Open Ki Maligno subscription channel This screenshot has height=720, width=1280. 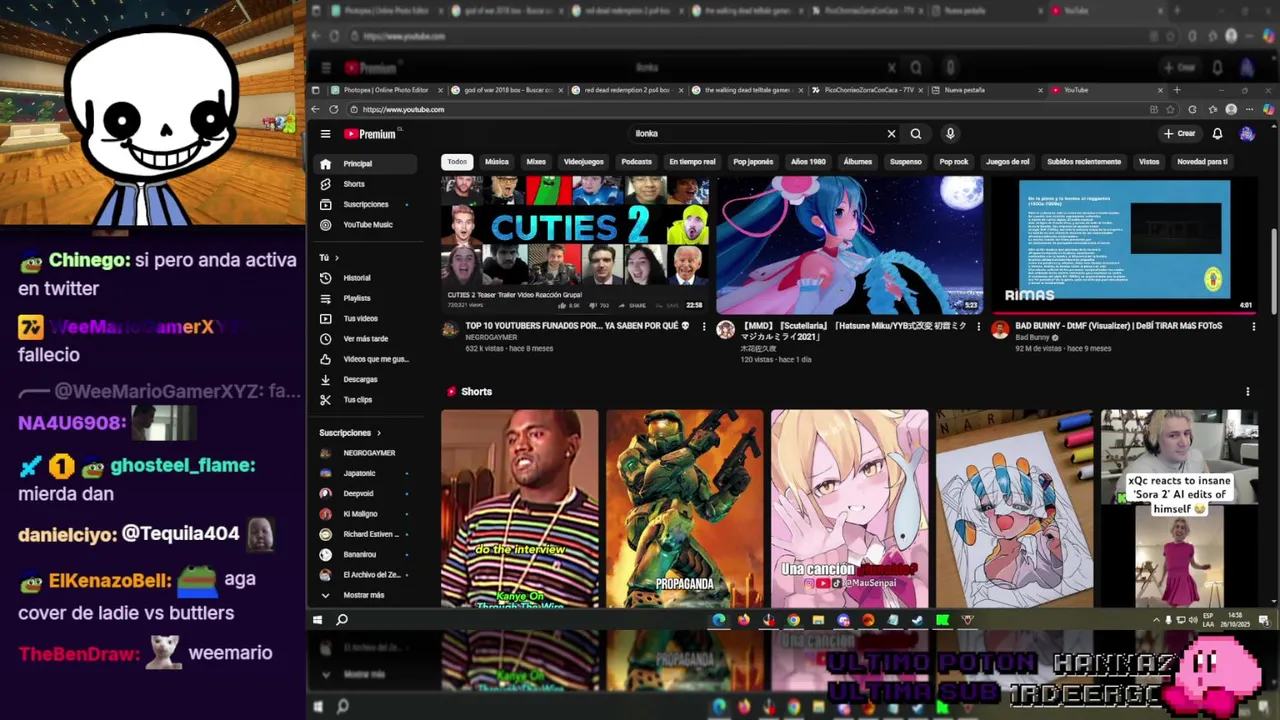pos(363,514)
